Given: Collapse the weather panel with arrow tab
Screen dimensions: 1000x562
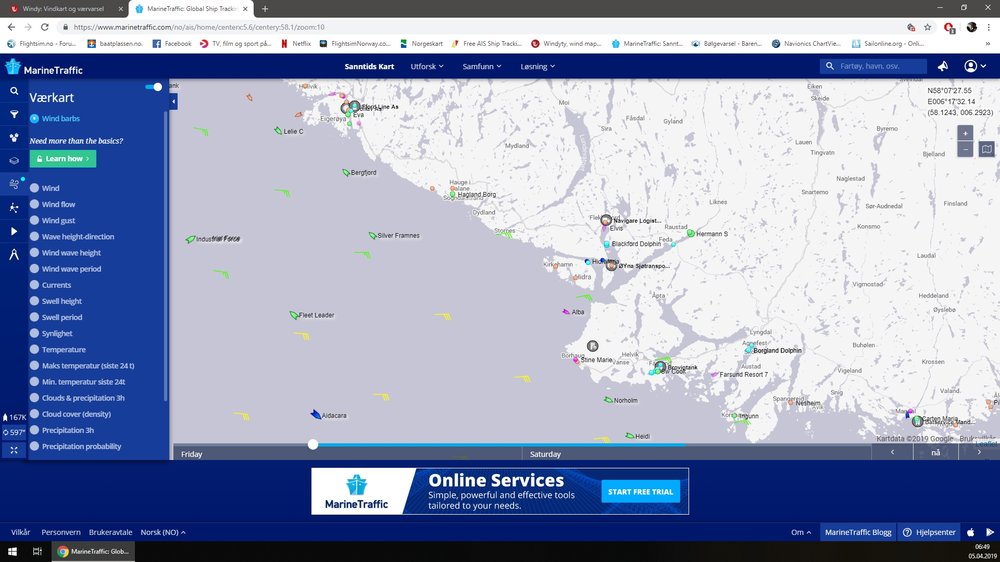Looking at the screenshot, I should (173, 101).
